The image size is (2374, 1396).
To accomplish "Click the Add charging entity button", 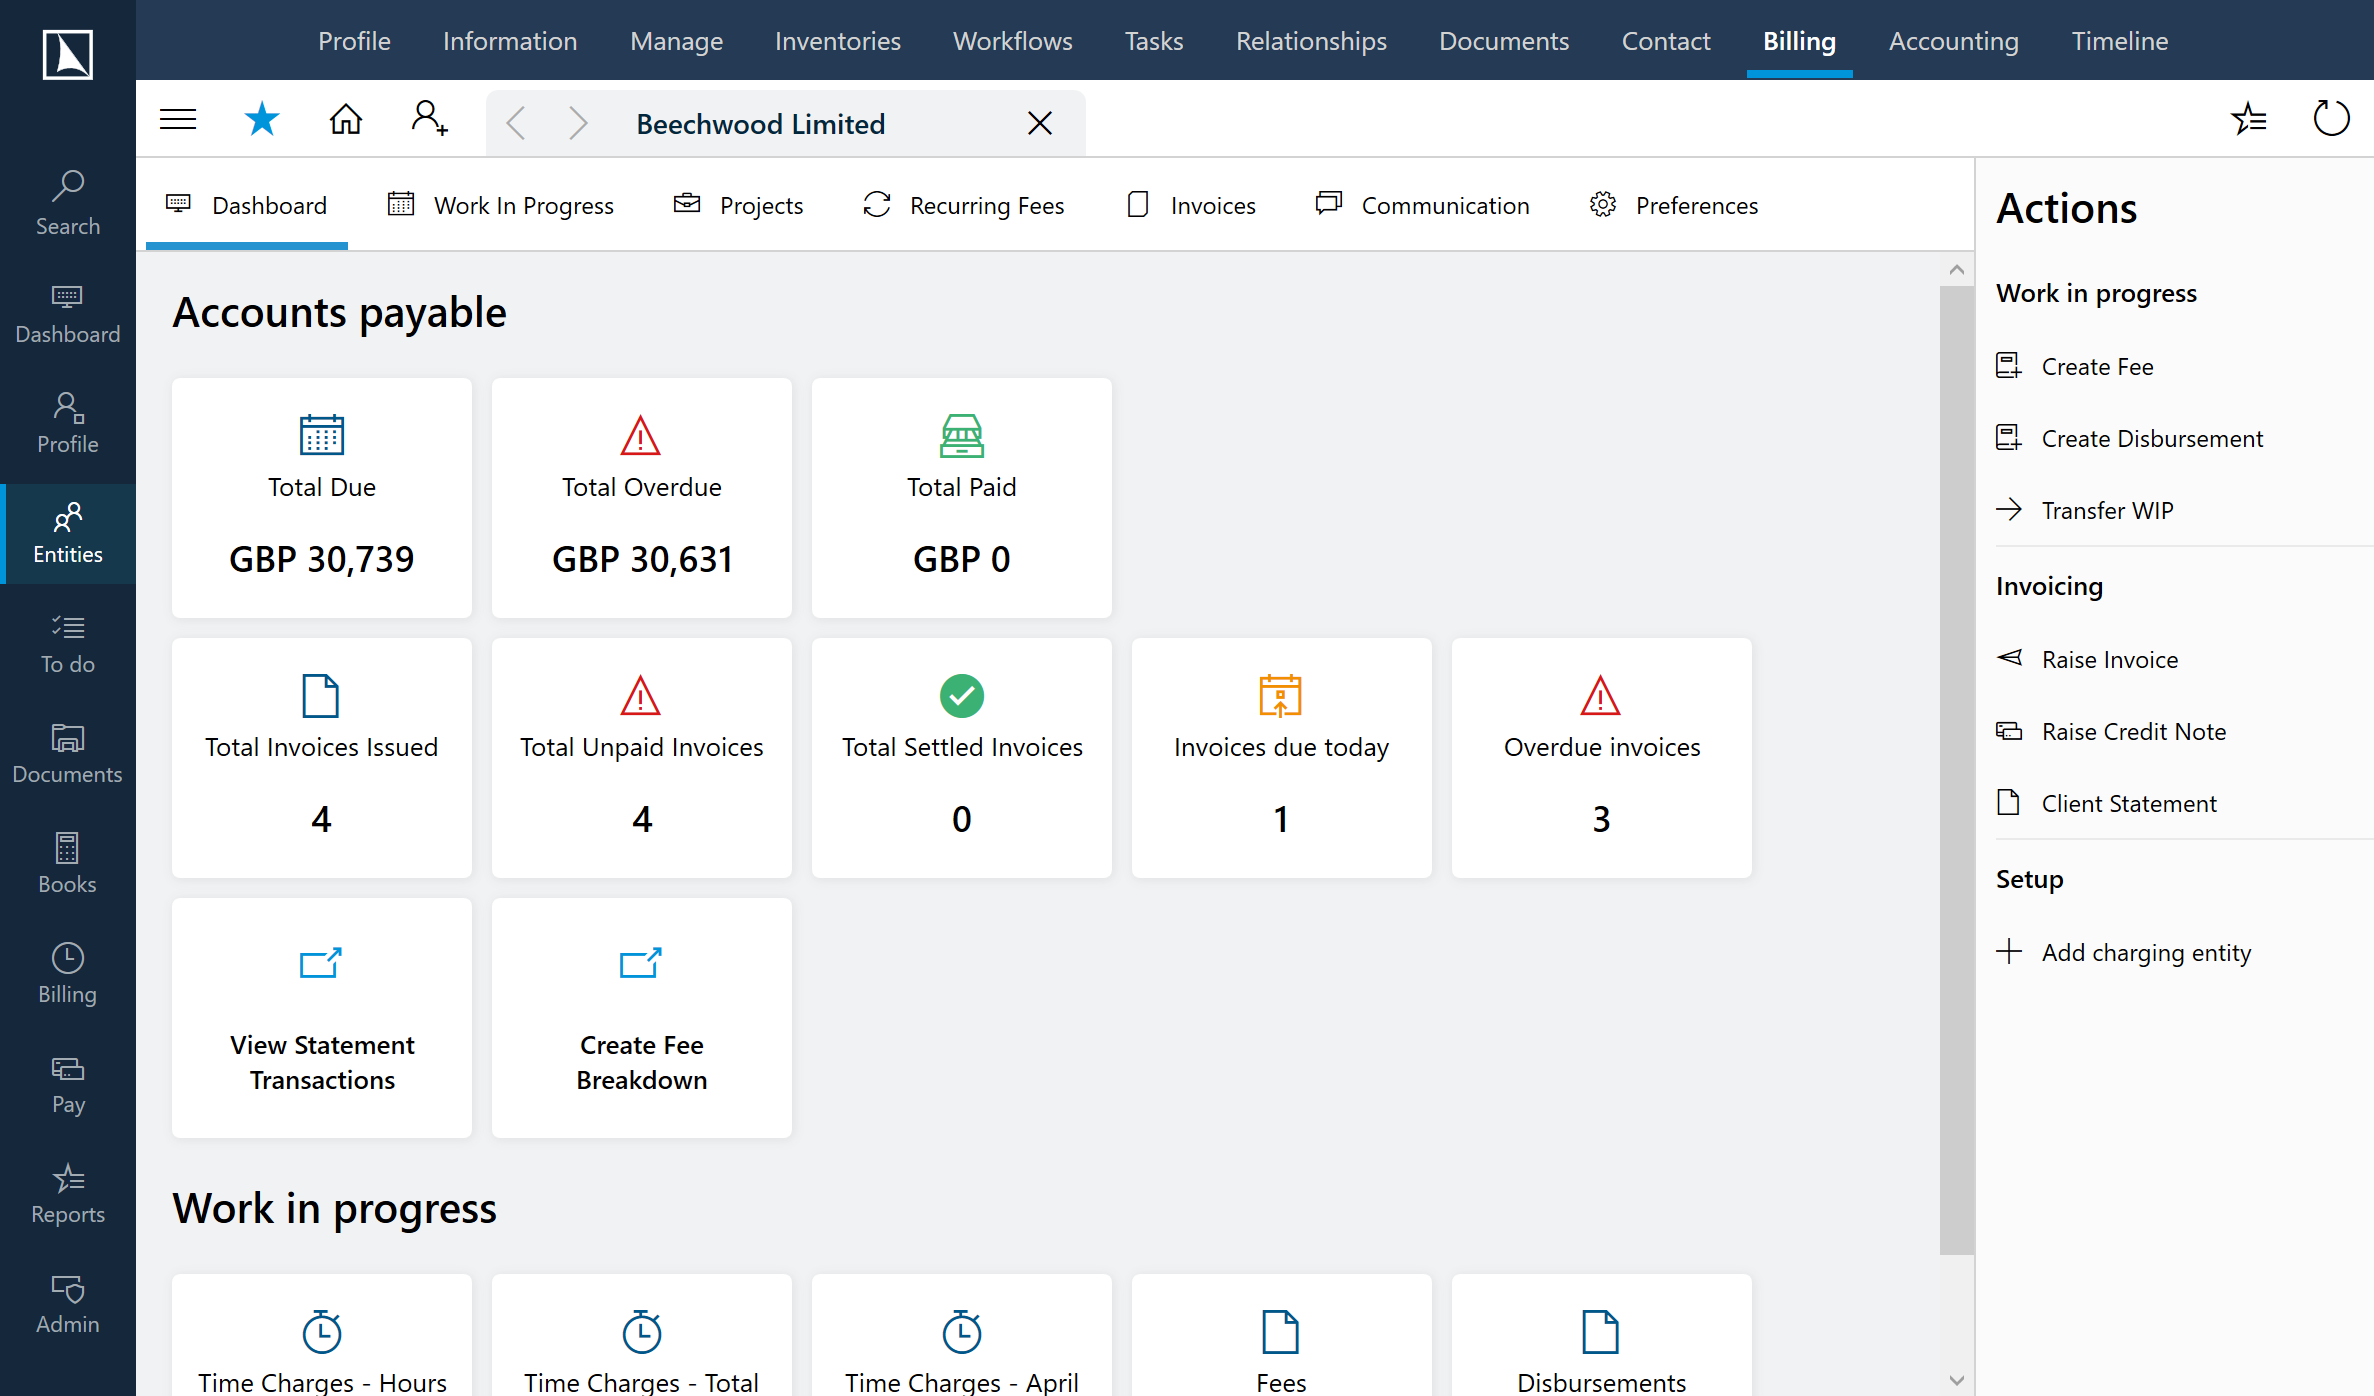I will [x=2146, y=951].
